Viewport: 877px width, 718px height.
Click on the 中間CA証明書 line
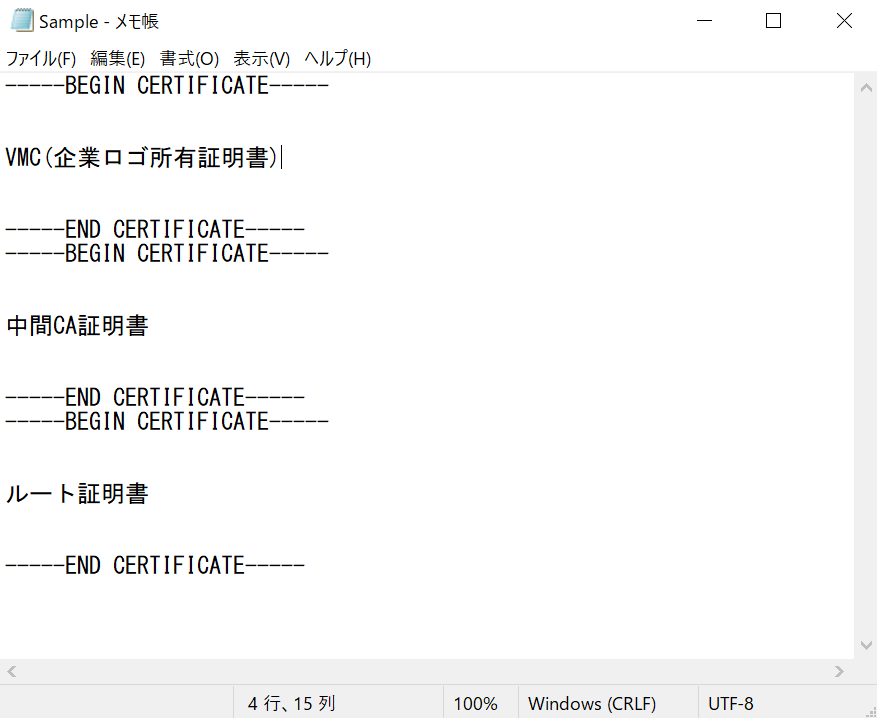(x=77, y=326)
